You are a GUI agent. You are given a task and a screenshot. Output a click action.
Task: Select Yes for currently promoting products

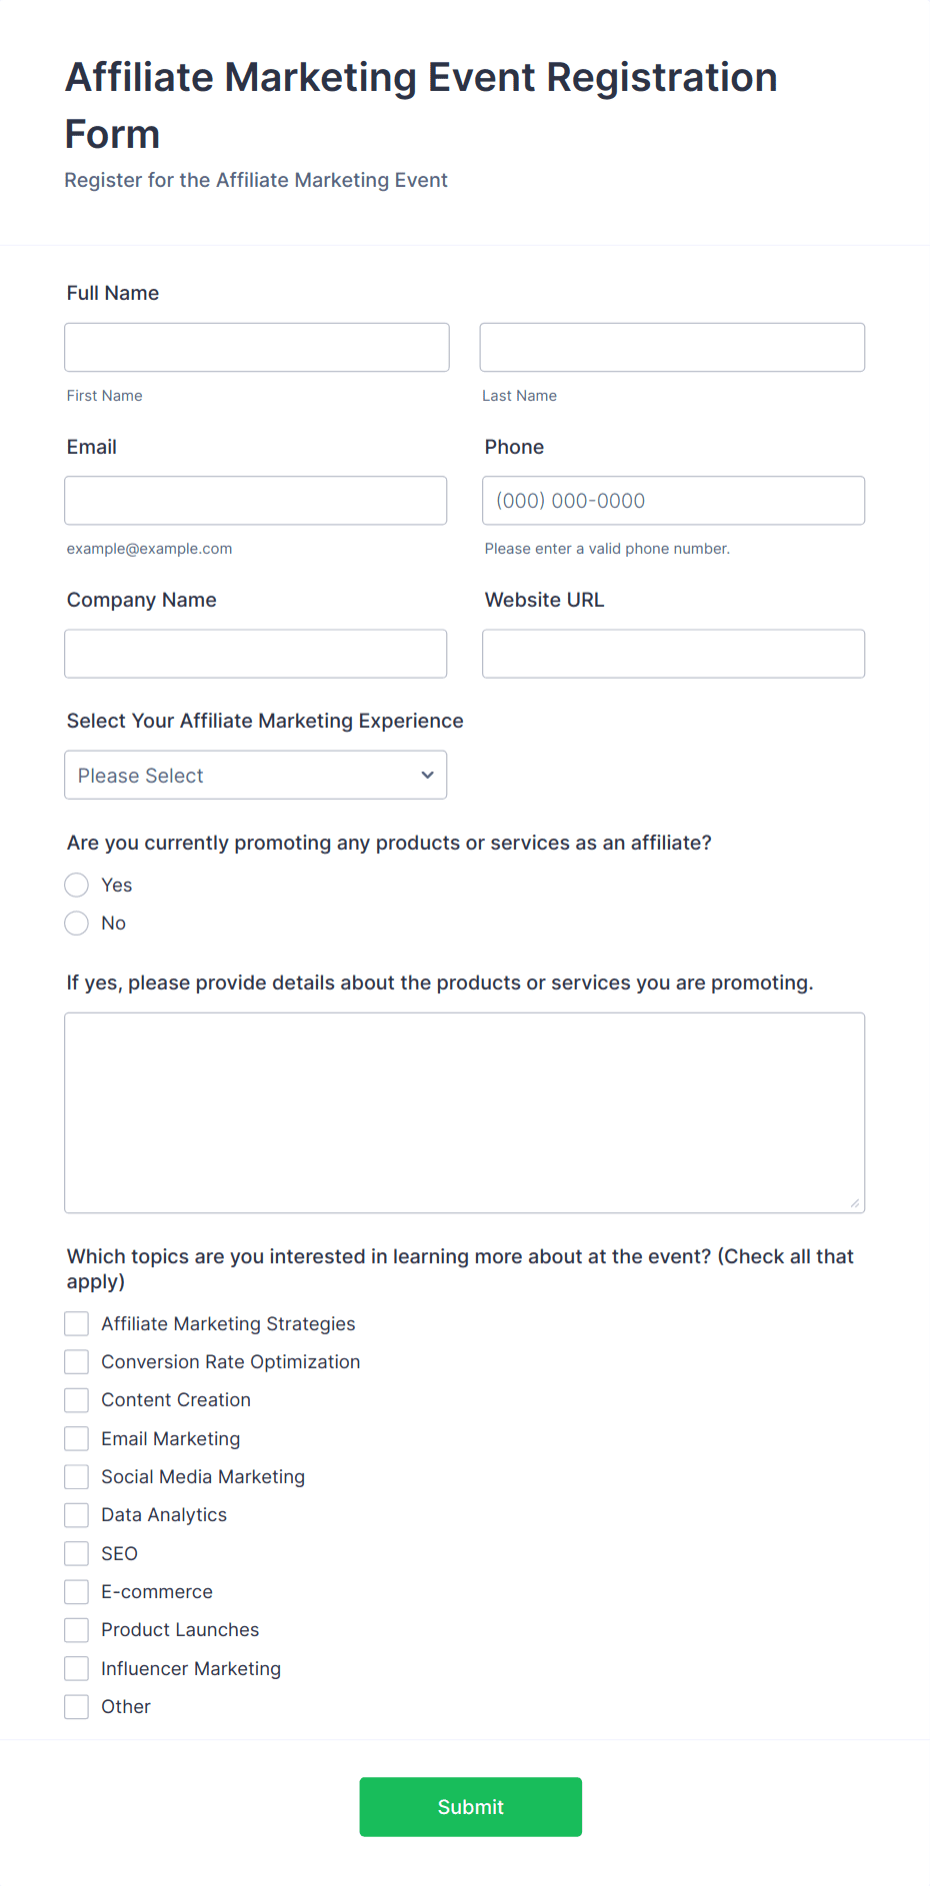tap(76, 884)
